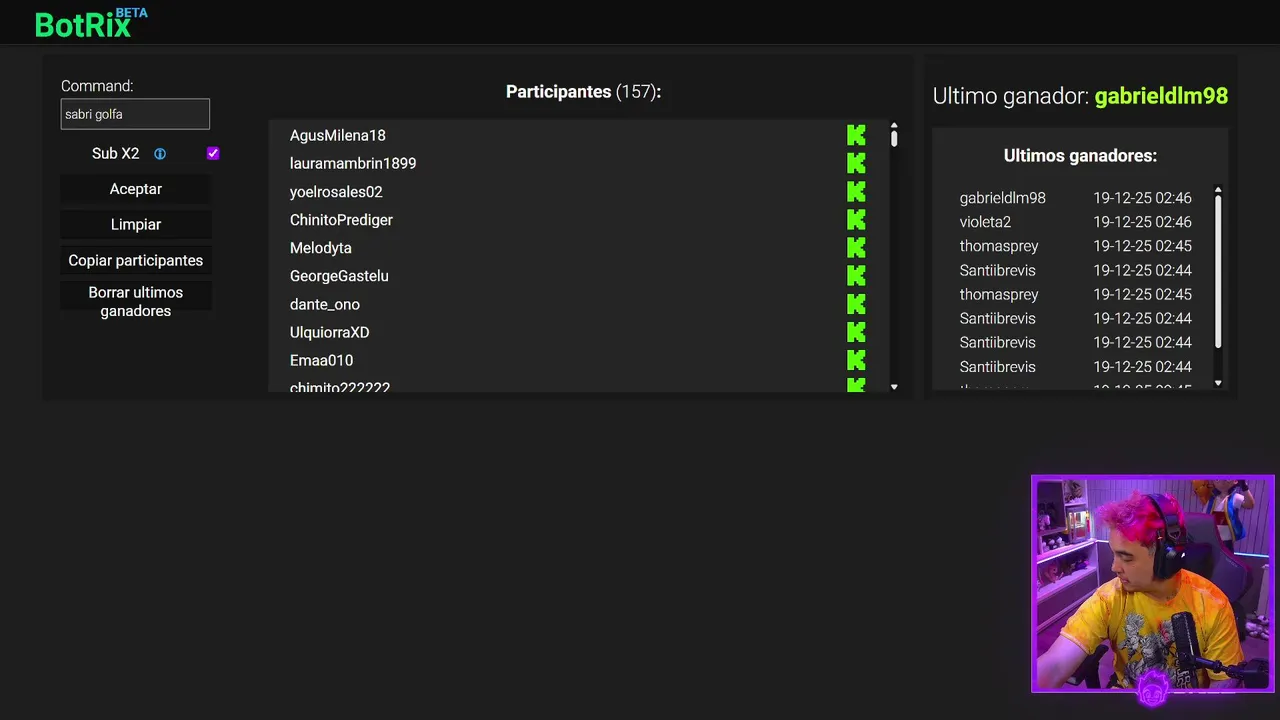Image resolution: width=1280 pixels, height=720 pixels.
Task: Click Copiar participantes button
Action: (136, 260)
